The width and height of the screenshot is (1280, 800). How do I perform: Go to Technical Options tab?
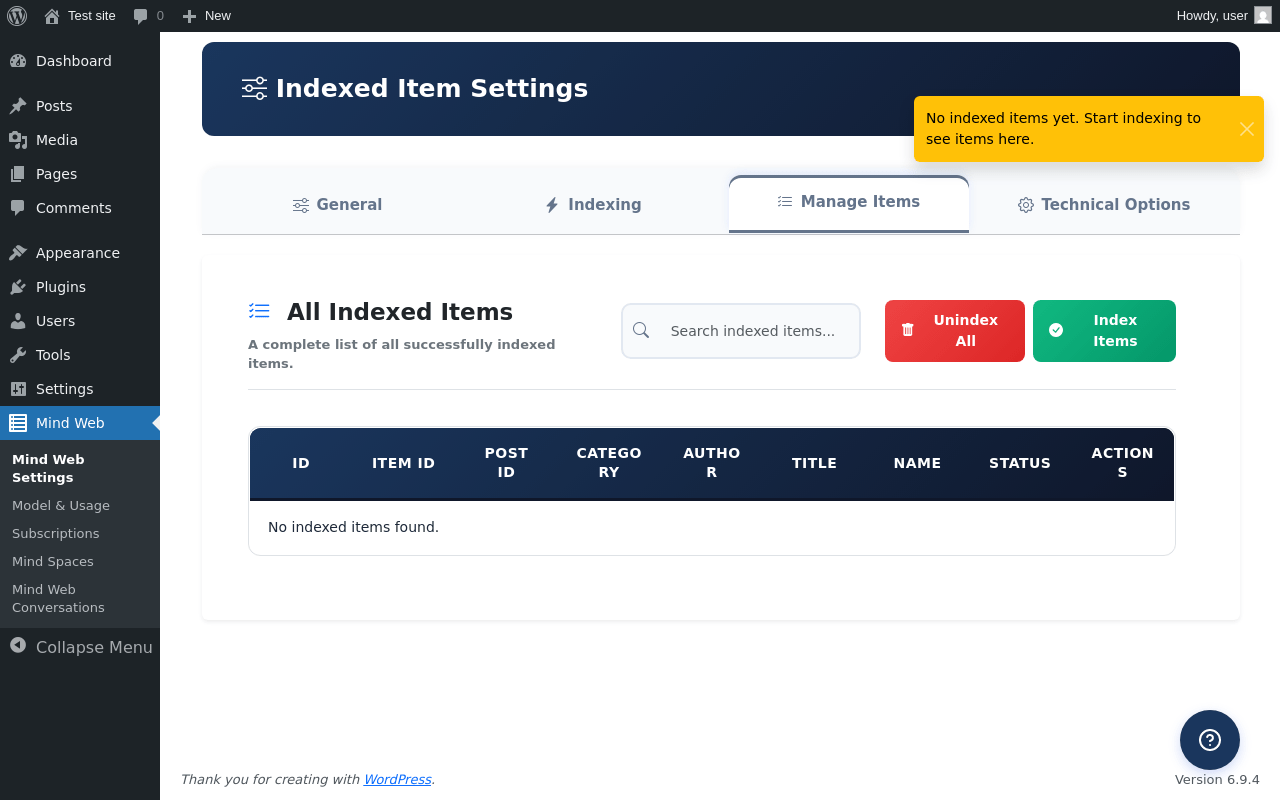coord(1104,205)
